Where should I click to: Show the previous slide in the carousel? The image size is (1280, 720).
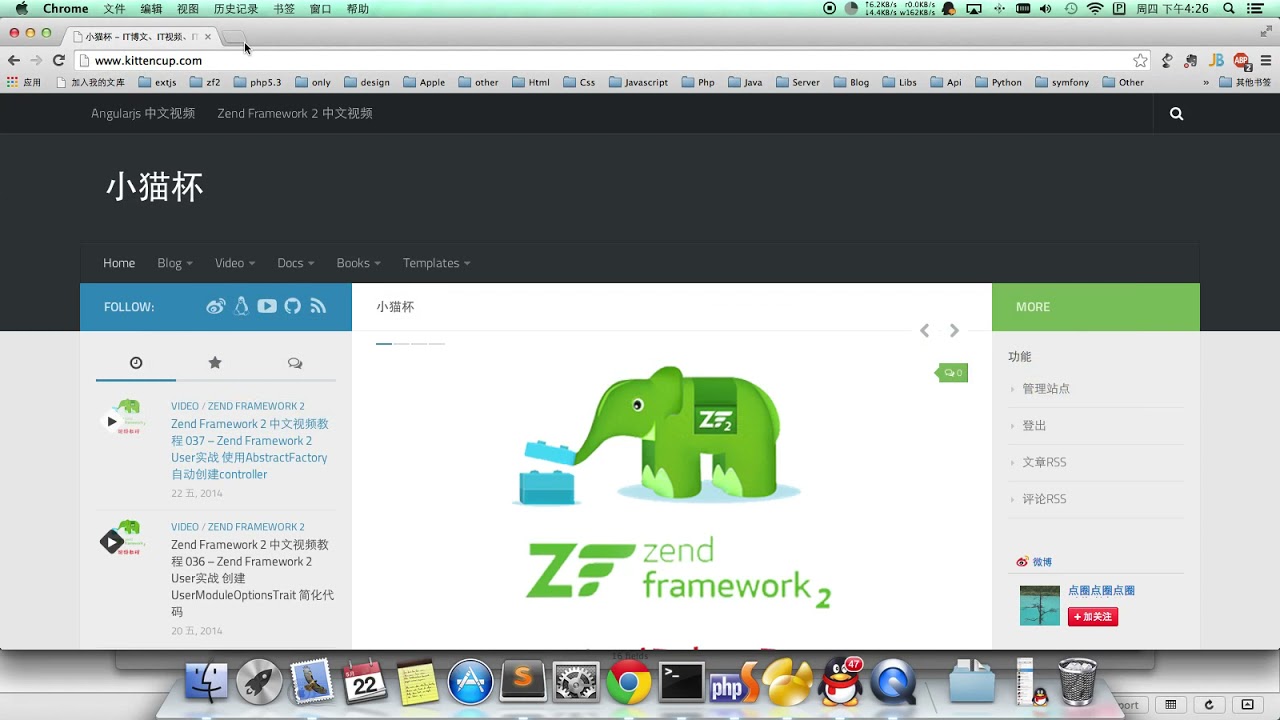pyautogui.click(x=924, y=330)
